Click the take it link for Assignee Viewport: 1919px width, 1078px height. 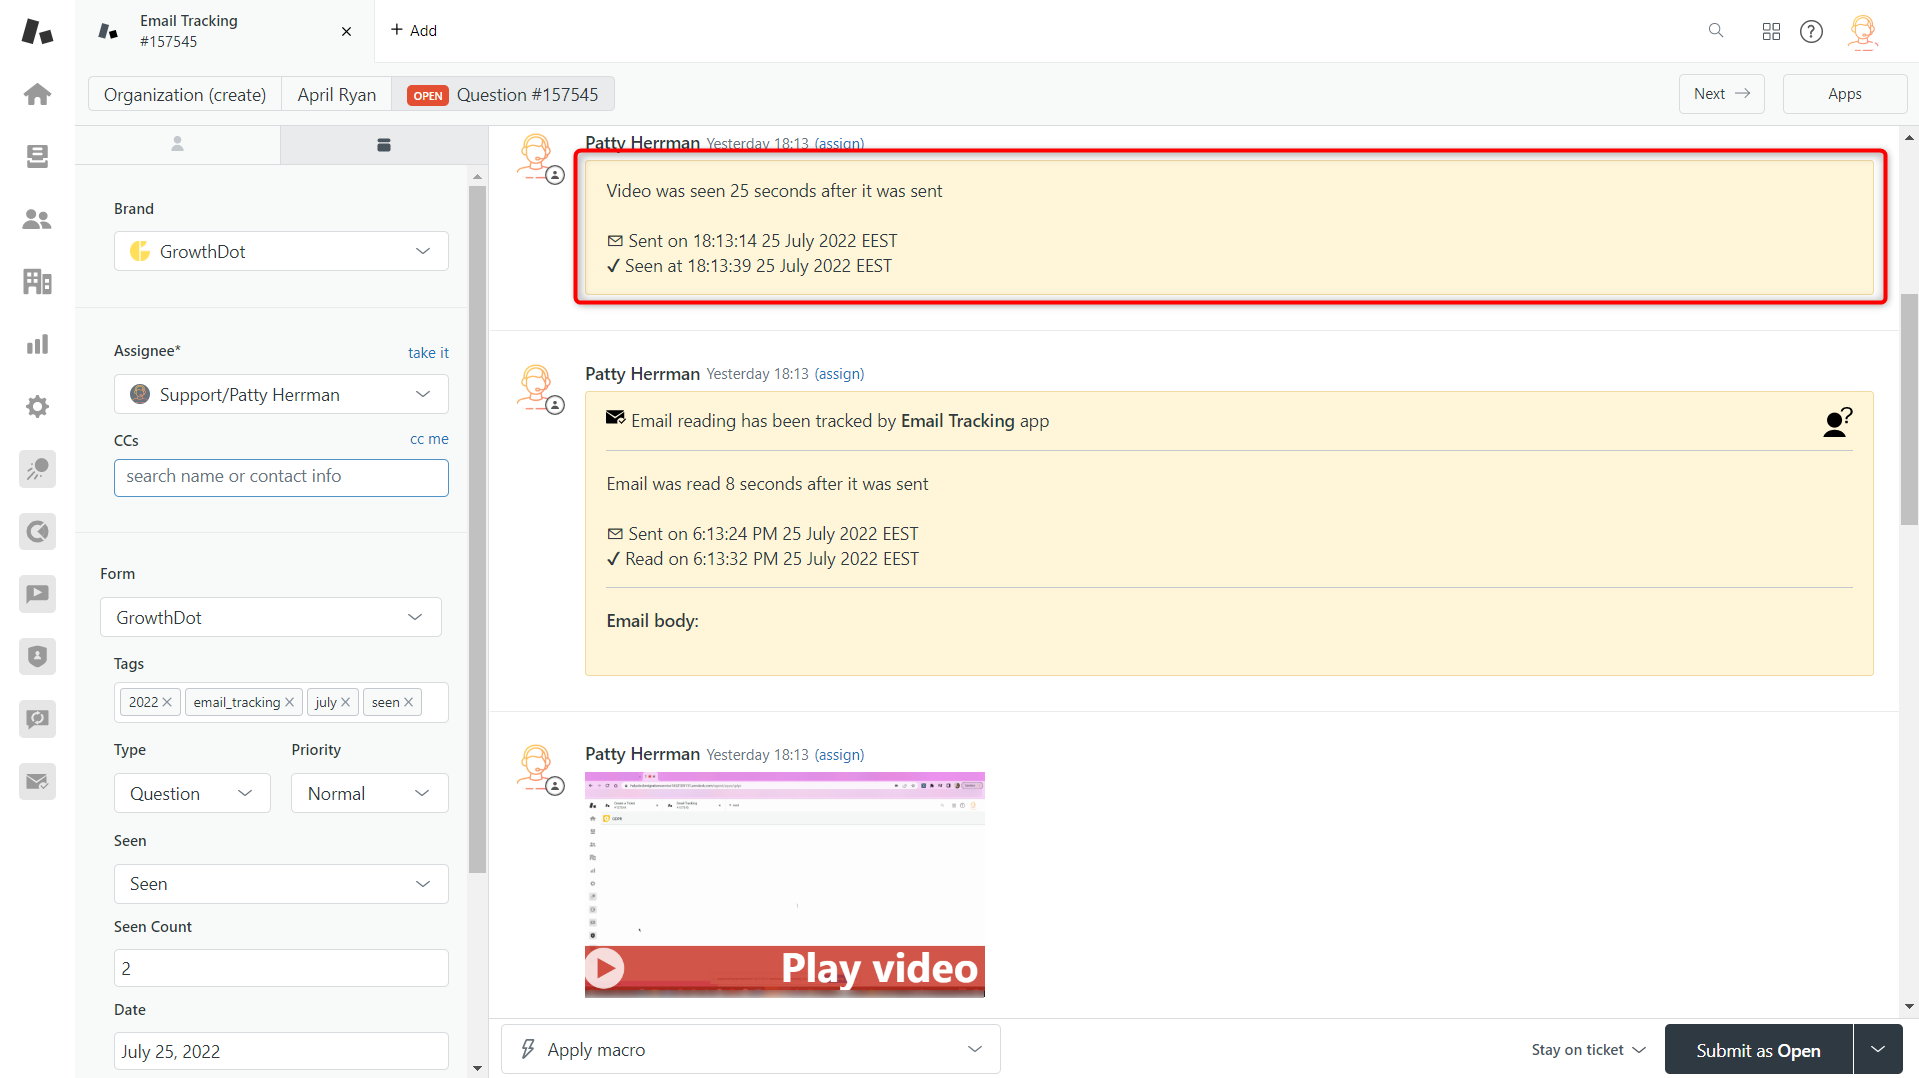point(428,352)
